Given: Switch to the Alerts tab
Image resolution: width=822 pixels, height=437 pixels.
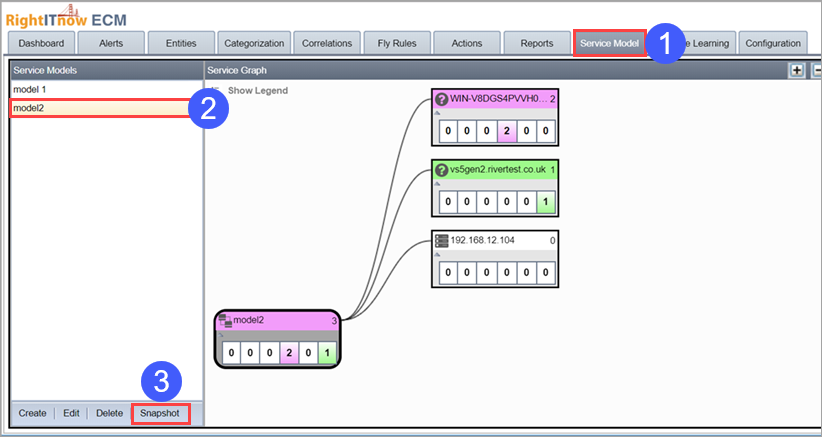Looking at the screenshot, I should coord(111,43).
